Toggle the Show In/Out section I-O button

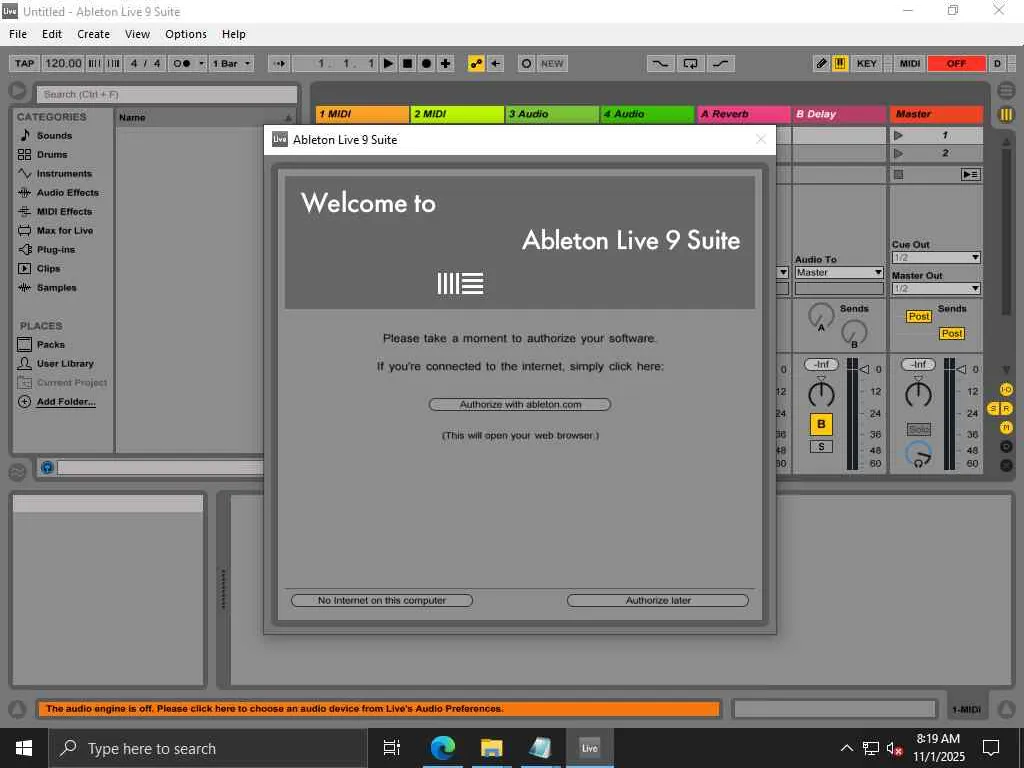pos(1006,390)
